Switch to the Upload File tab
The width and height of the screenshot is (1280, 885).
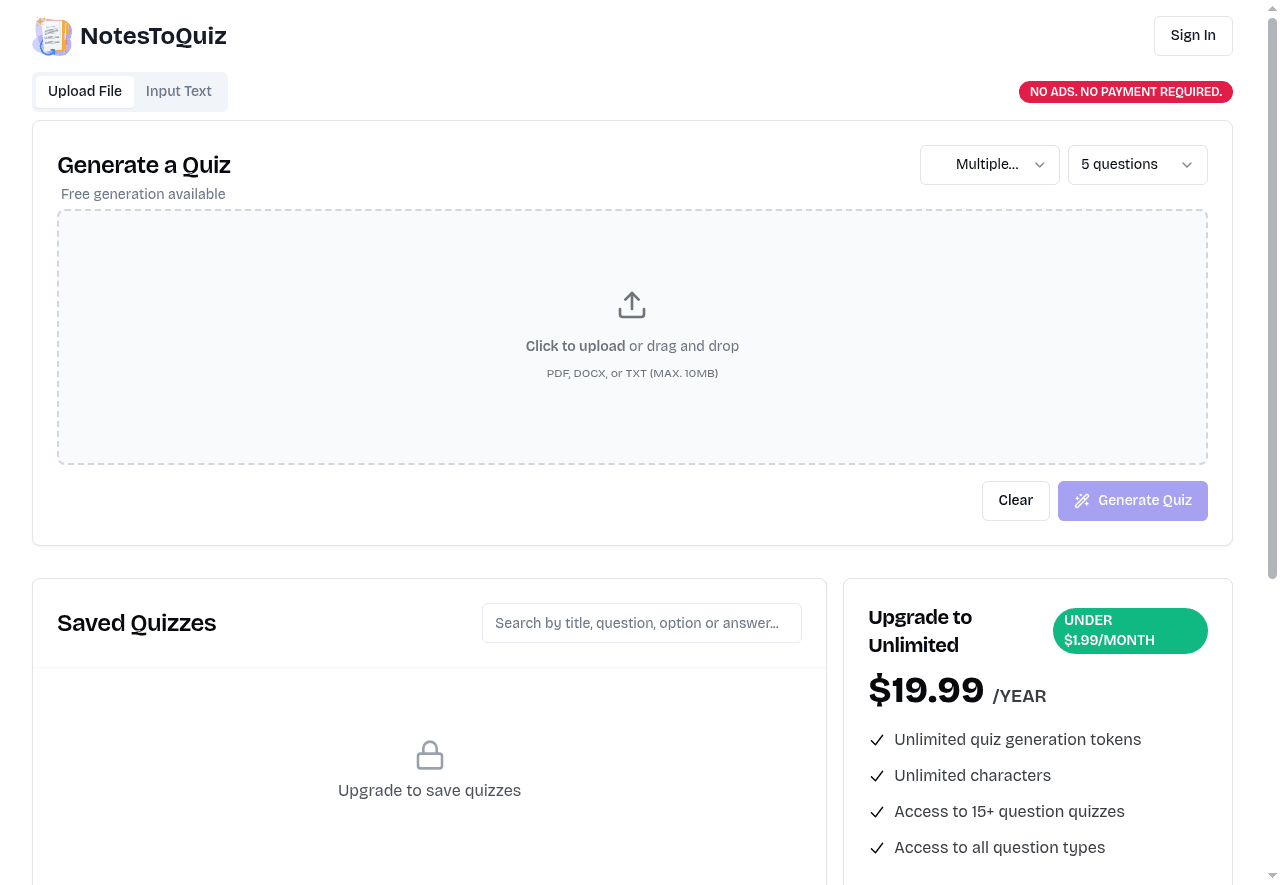(x=85, y=91)
